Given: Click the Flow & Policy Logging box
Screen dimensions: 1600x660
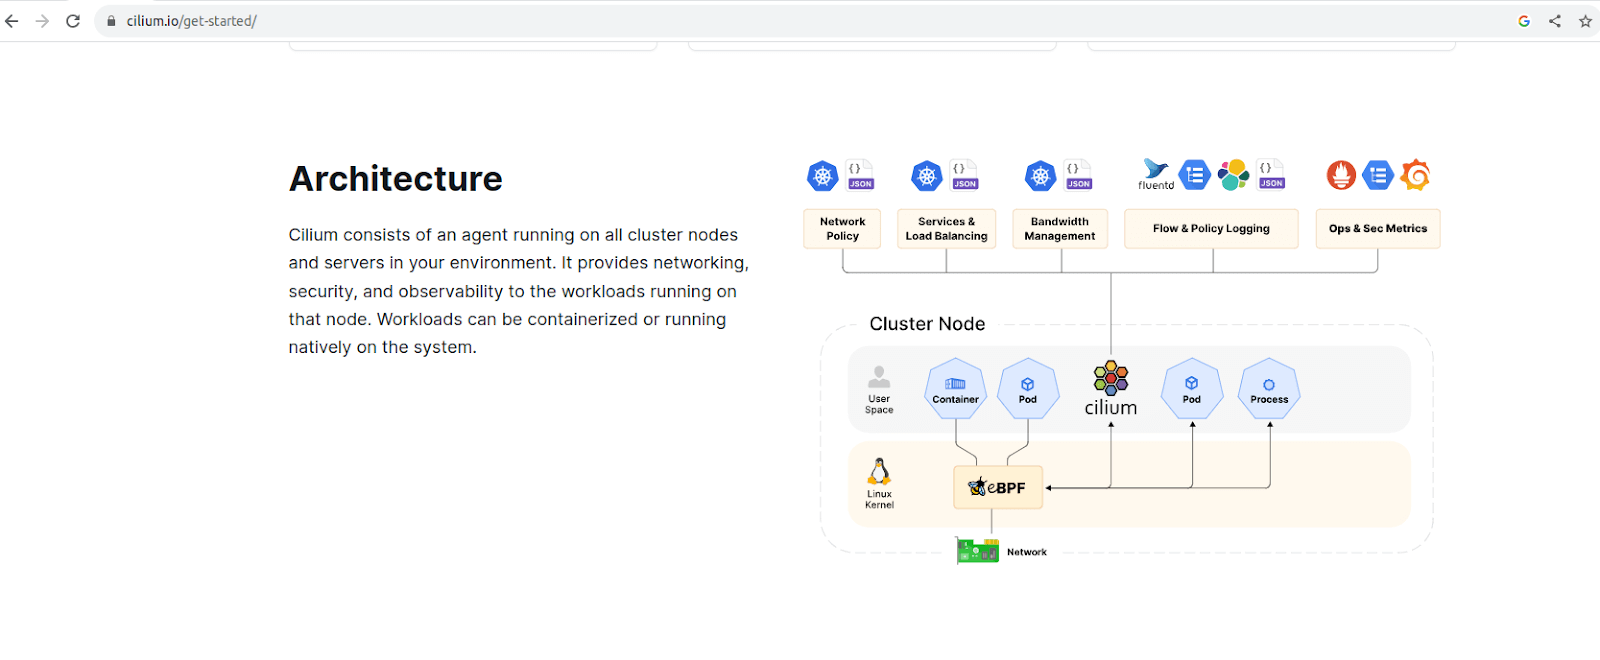Looking at the screenshot, I should click(x=1211, y=229).
